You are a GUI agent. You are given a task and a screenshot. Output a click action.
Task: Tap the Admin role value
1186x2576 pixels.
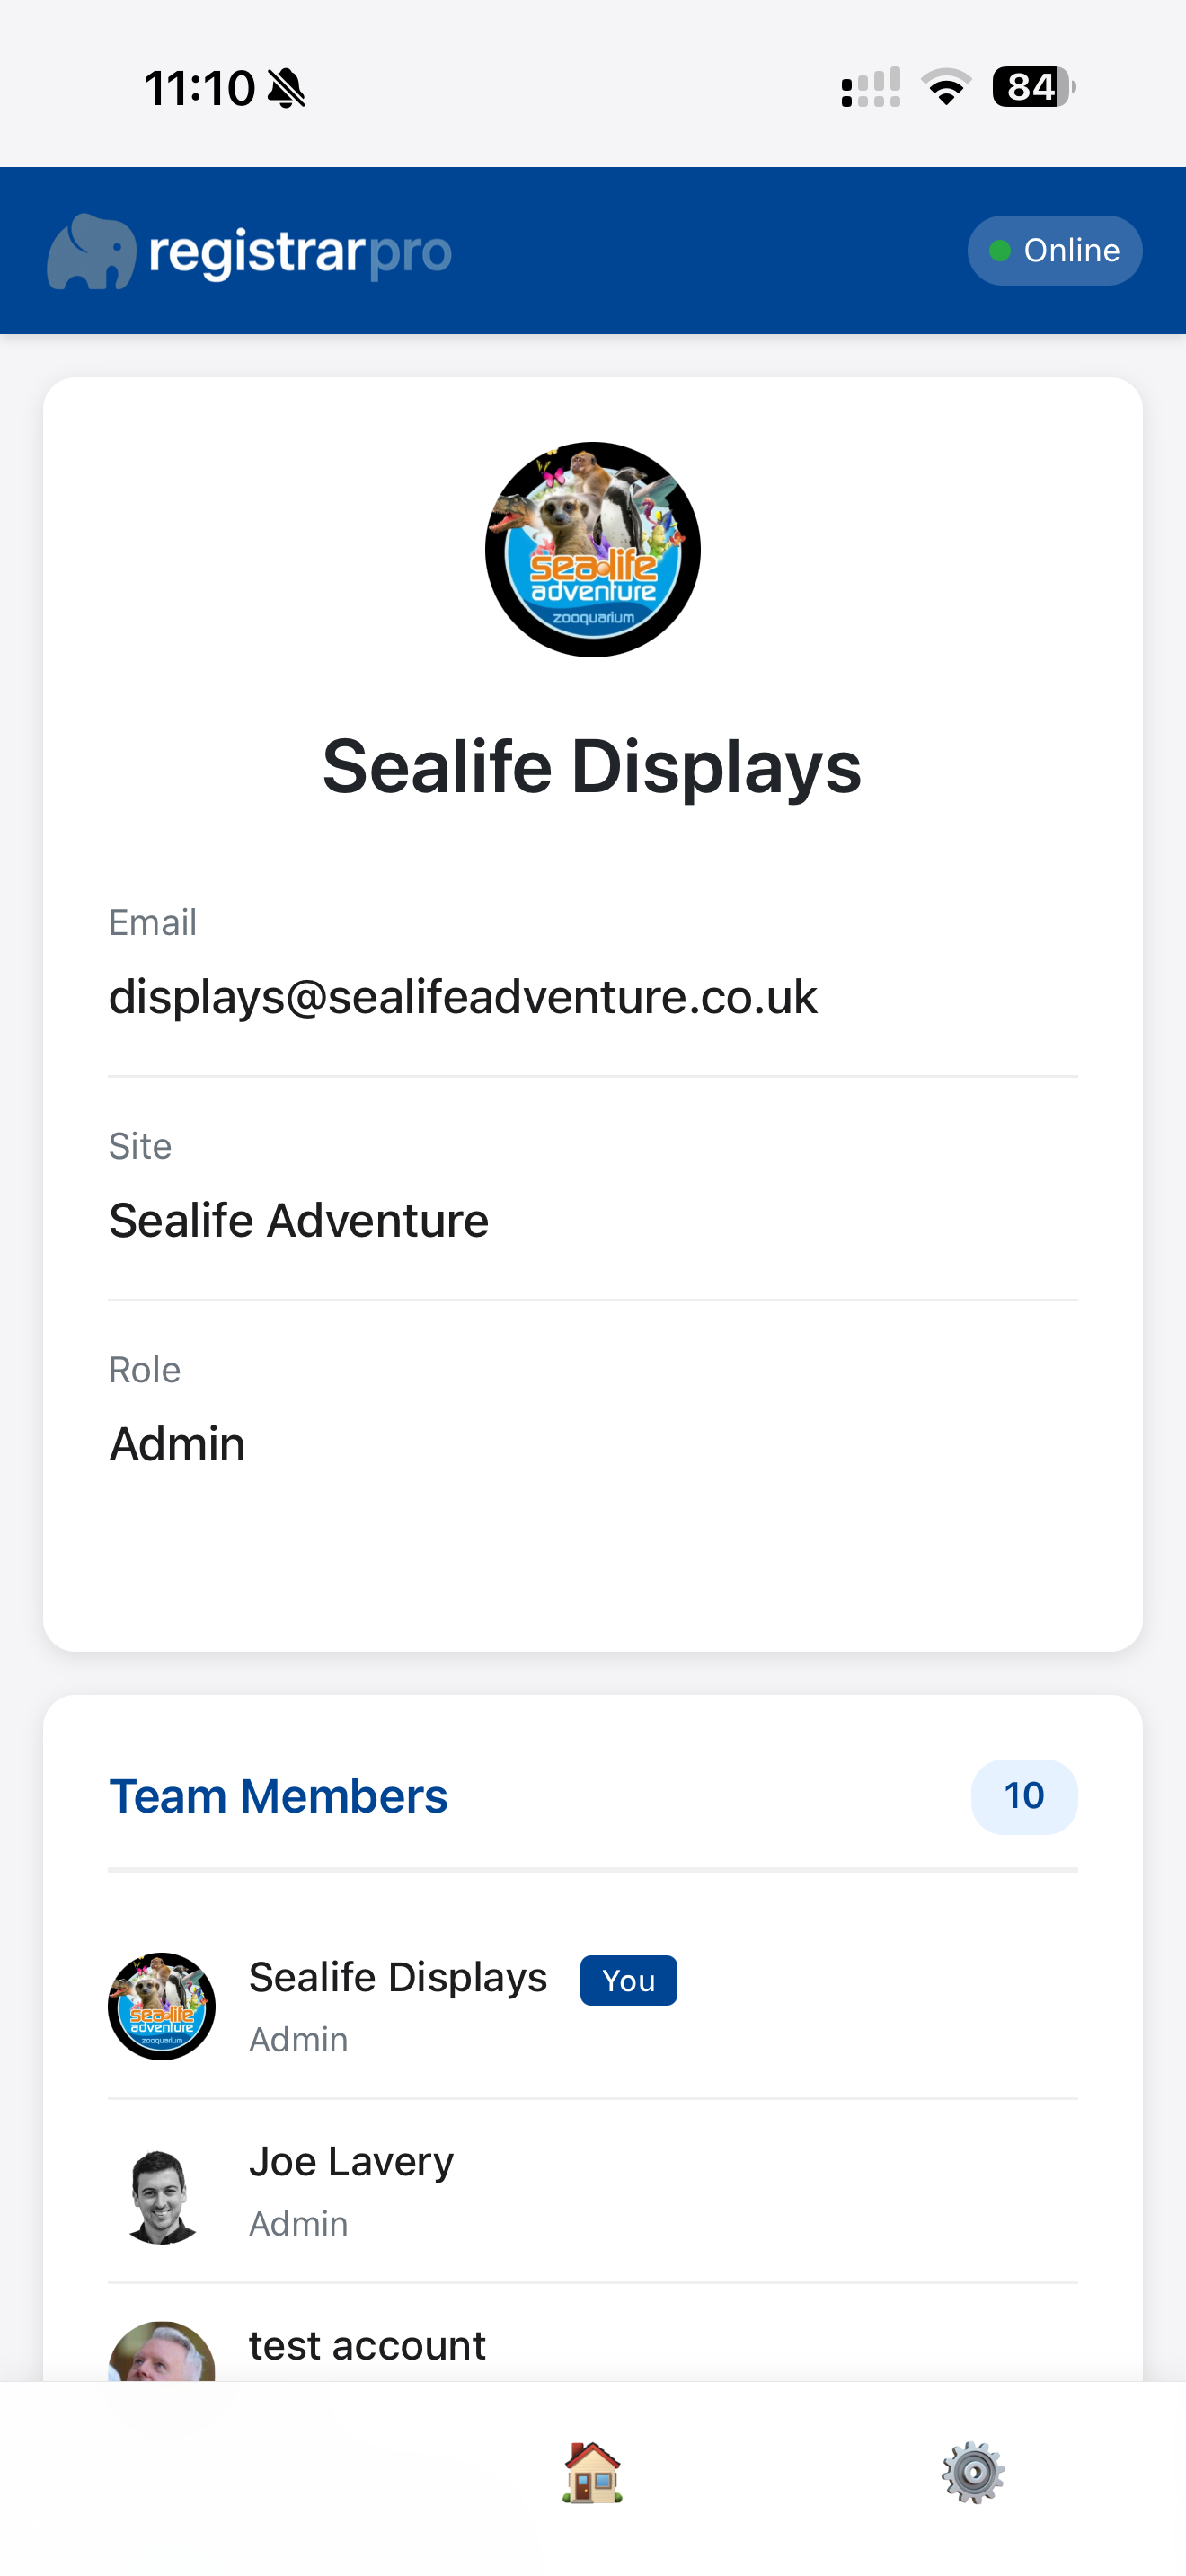pyautogui.click(x=177, y=1444)
